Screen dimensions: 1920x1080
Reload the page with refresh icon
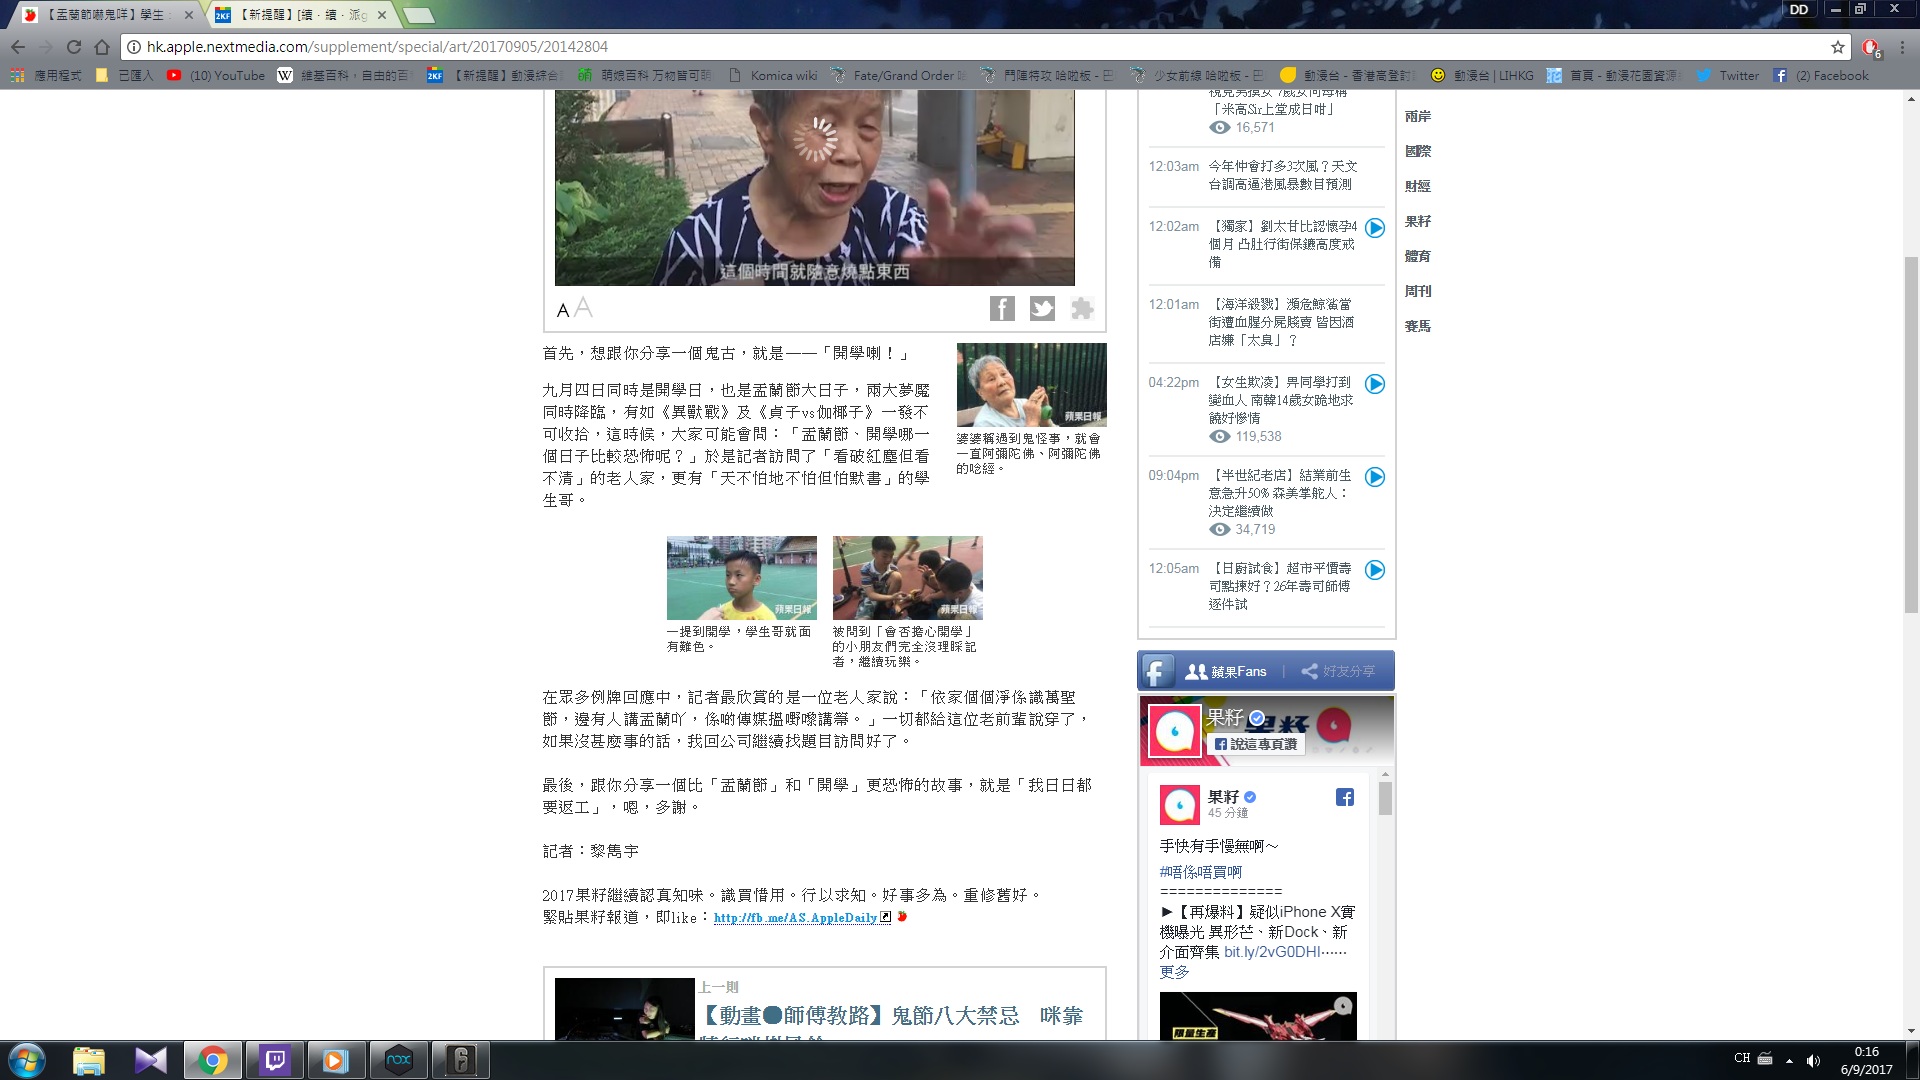click(x=74, y=47)
